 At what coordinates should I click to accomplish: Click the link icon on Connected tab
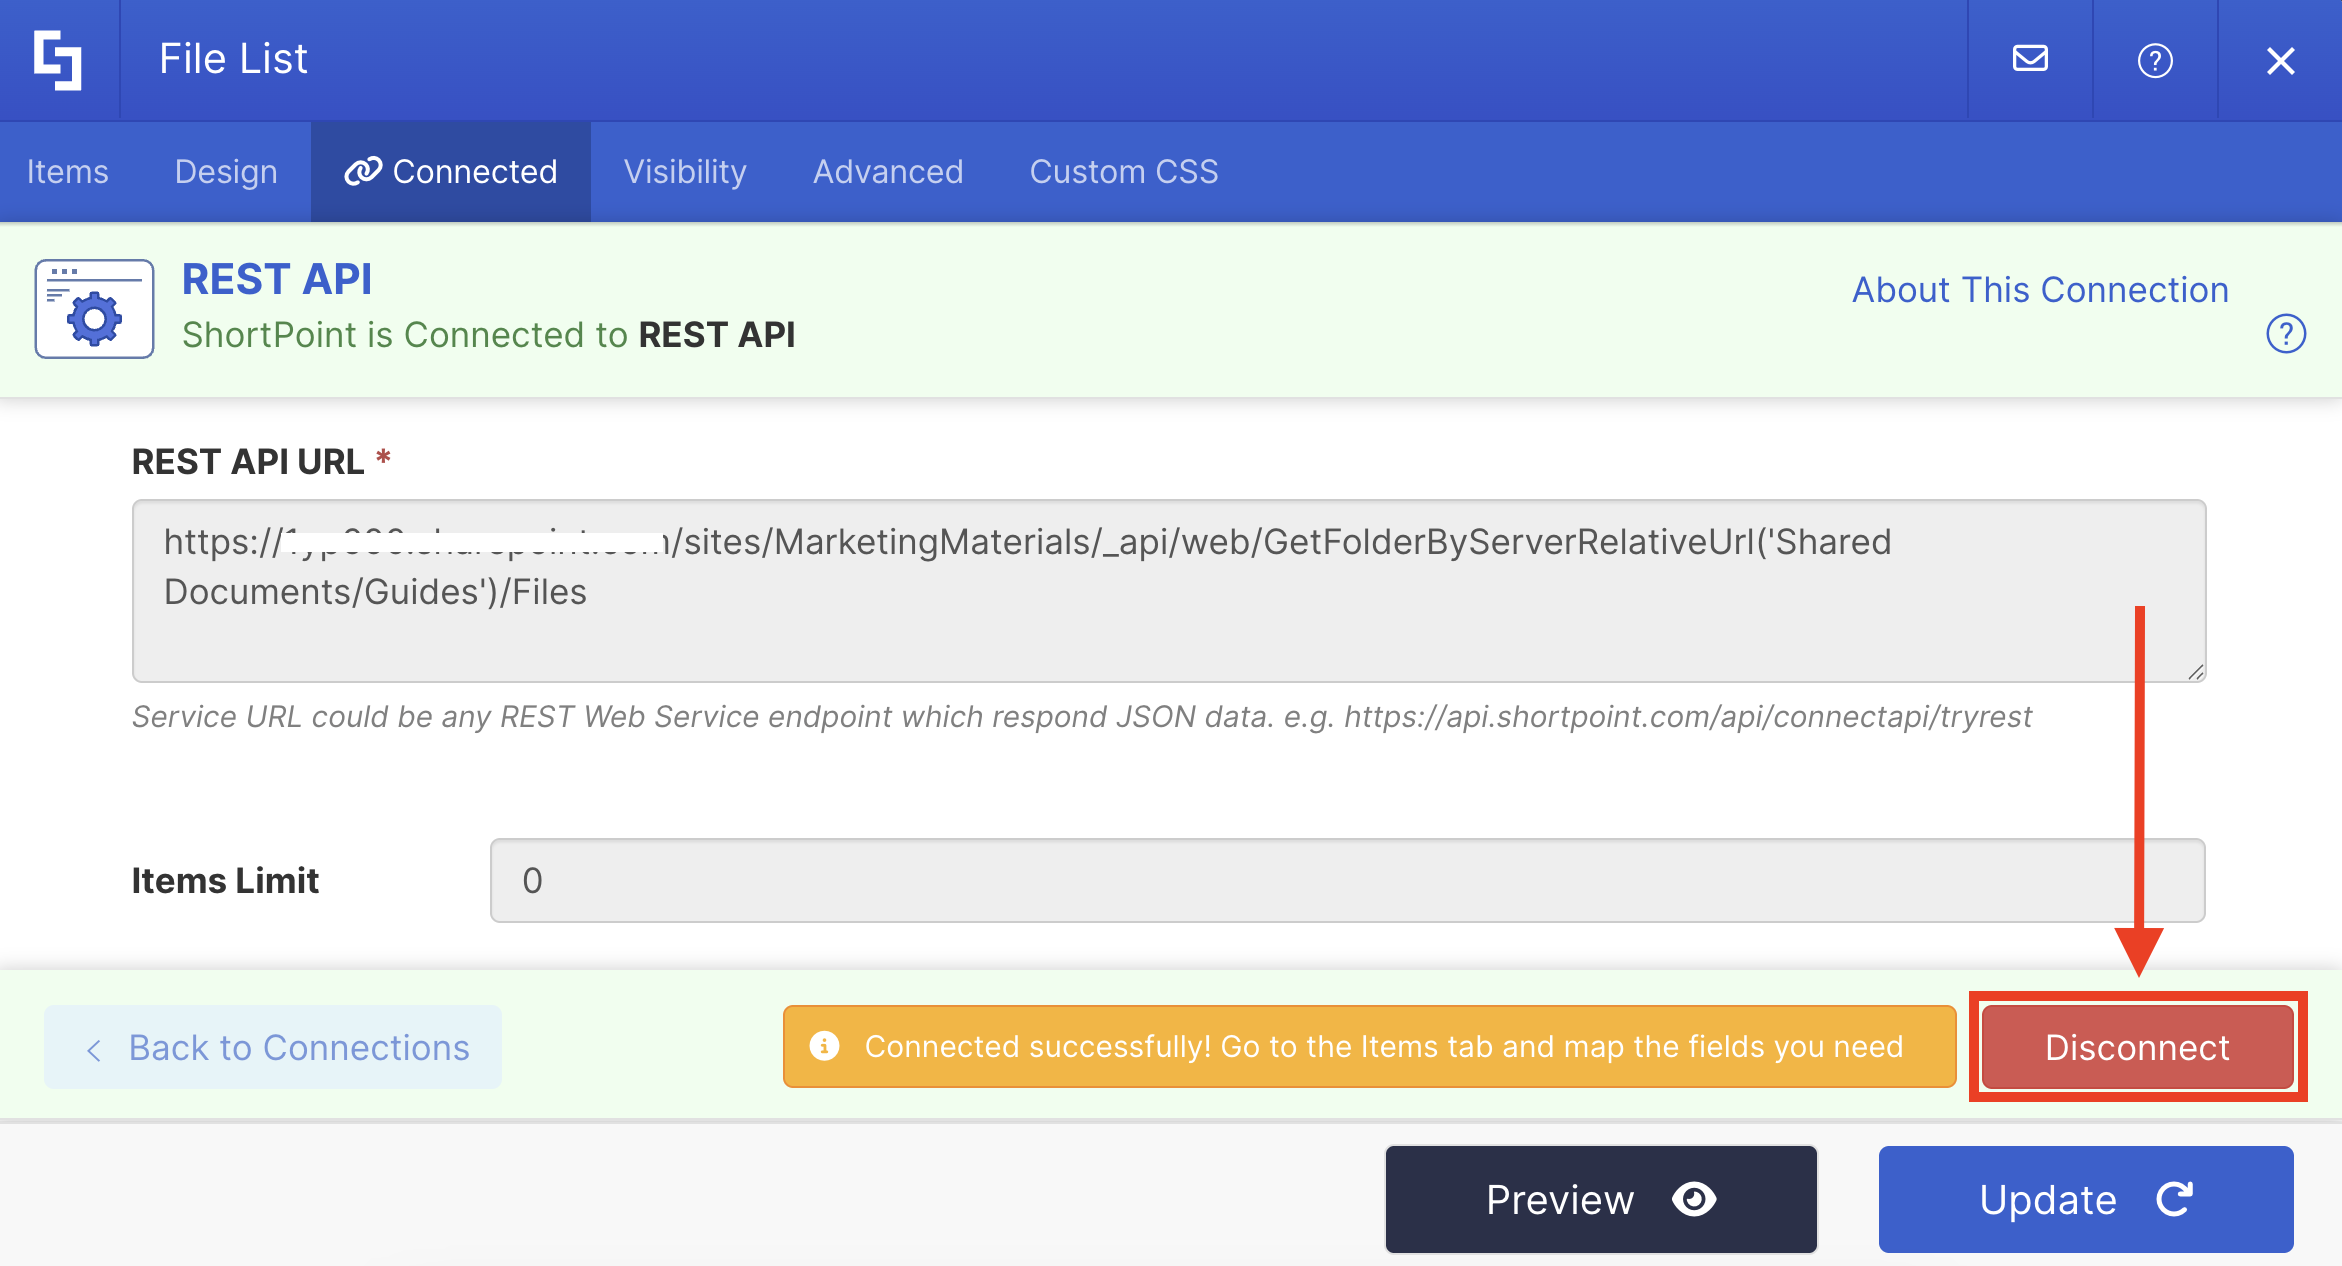(x=362, y=172)
